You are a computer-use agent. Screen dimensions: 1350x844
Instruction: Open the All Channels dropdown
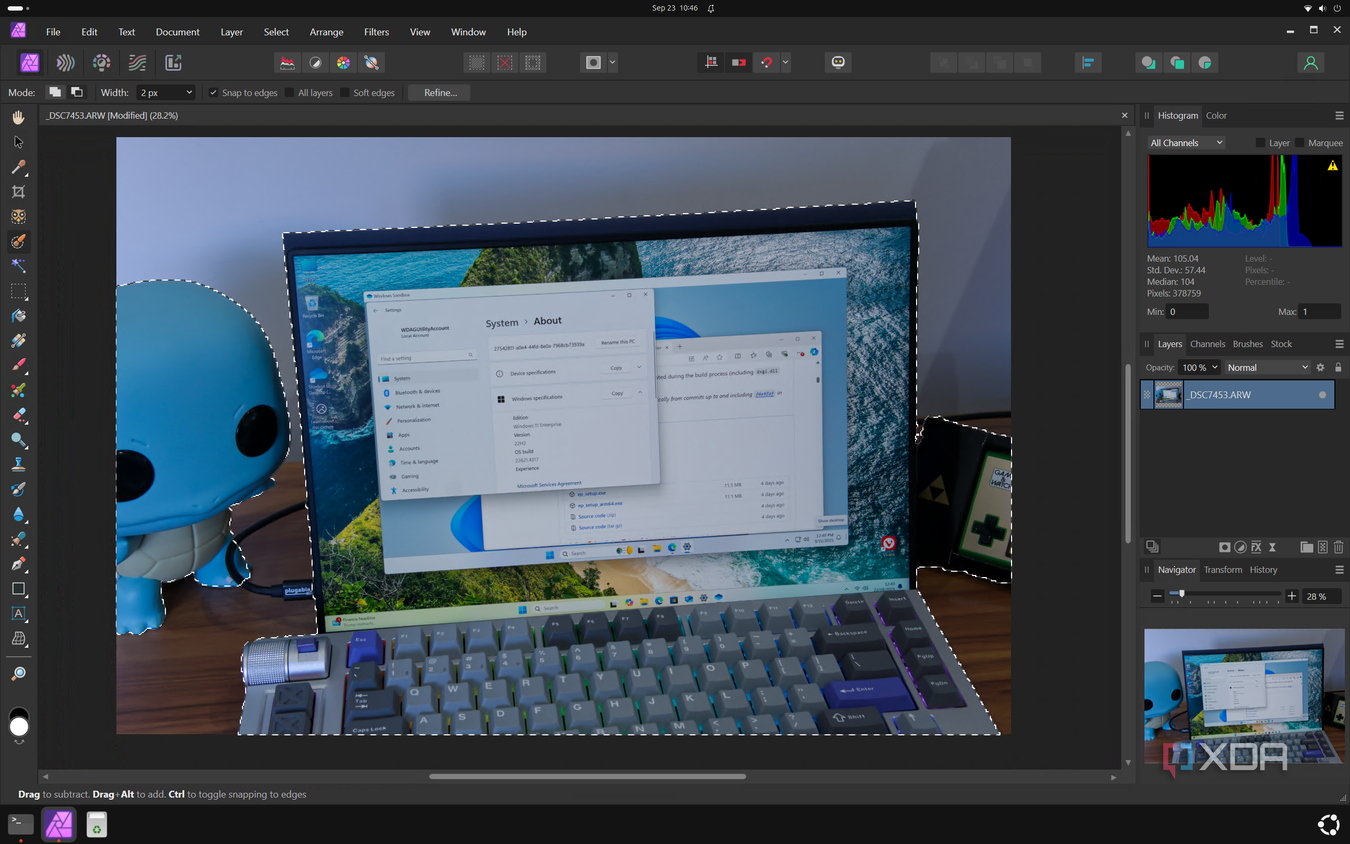point(1186,143)
